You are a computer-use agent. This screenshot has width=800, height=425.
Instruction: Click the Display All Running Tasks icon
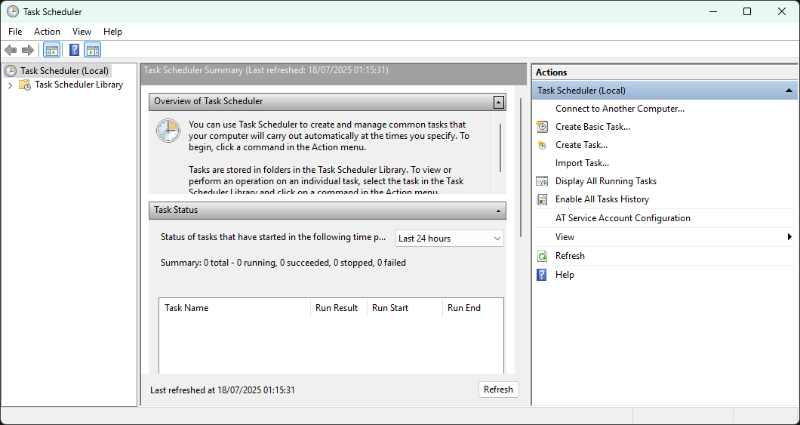pos(542,181)
